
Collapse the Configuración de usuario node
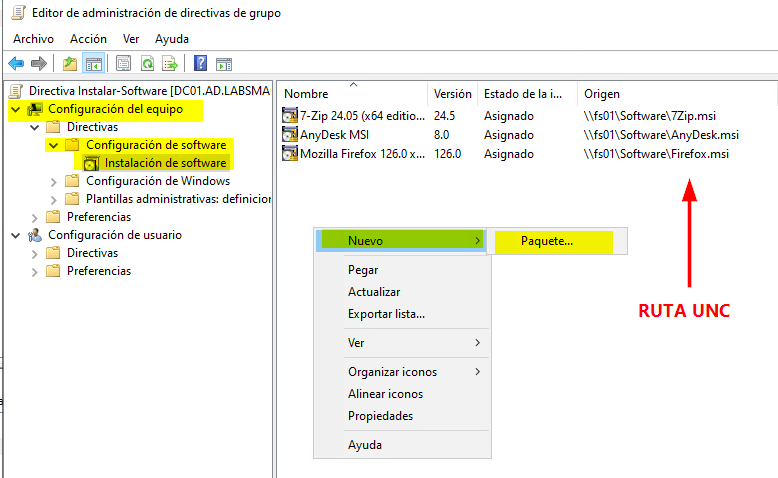click(15, 235)
